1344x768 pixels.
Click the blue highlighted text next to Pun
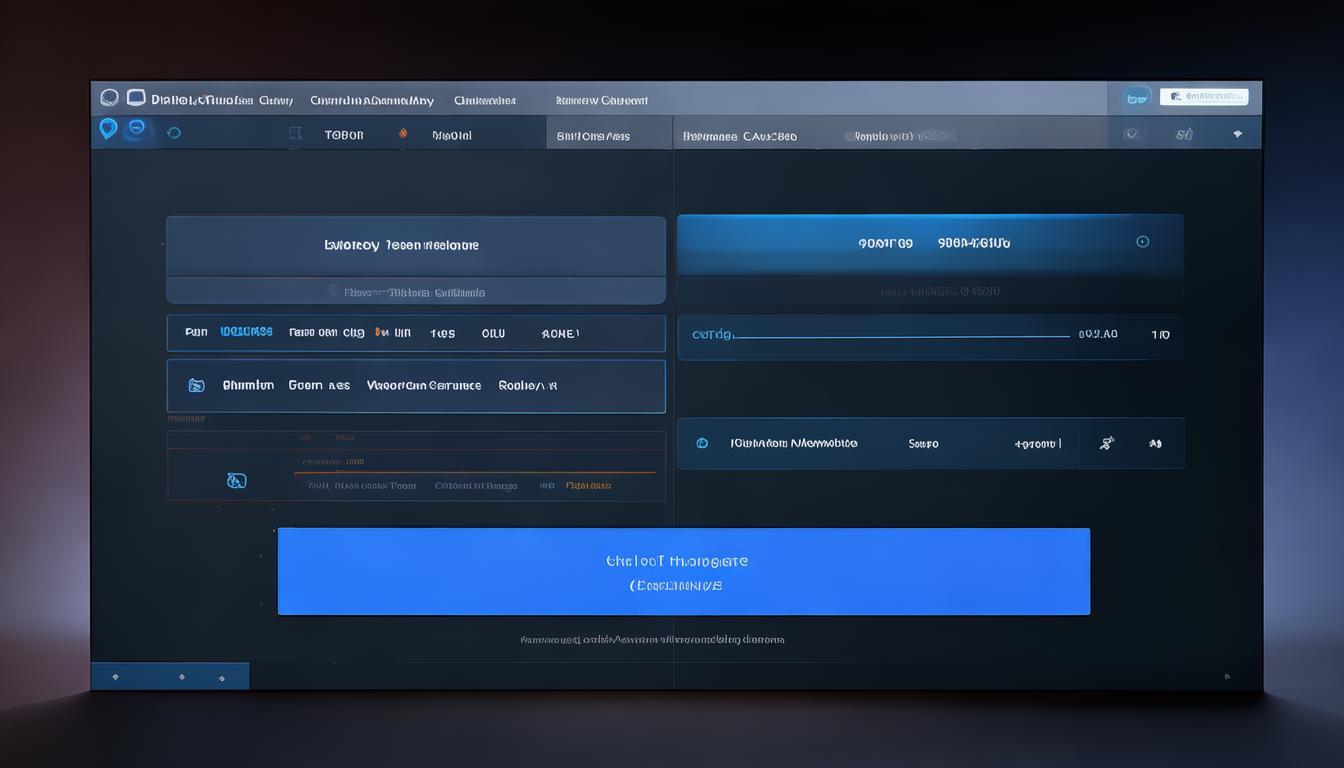point(246,332)
